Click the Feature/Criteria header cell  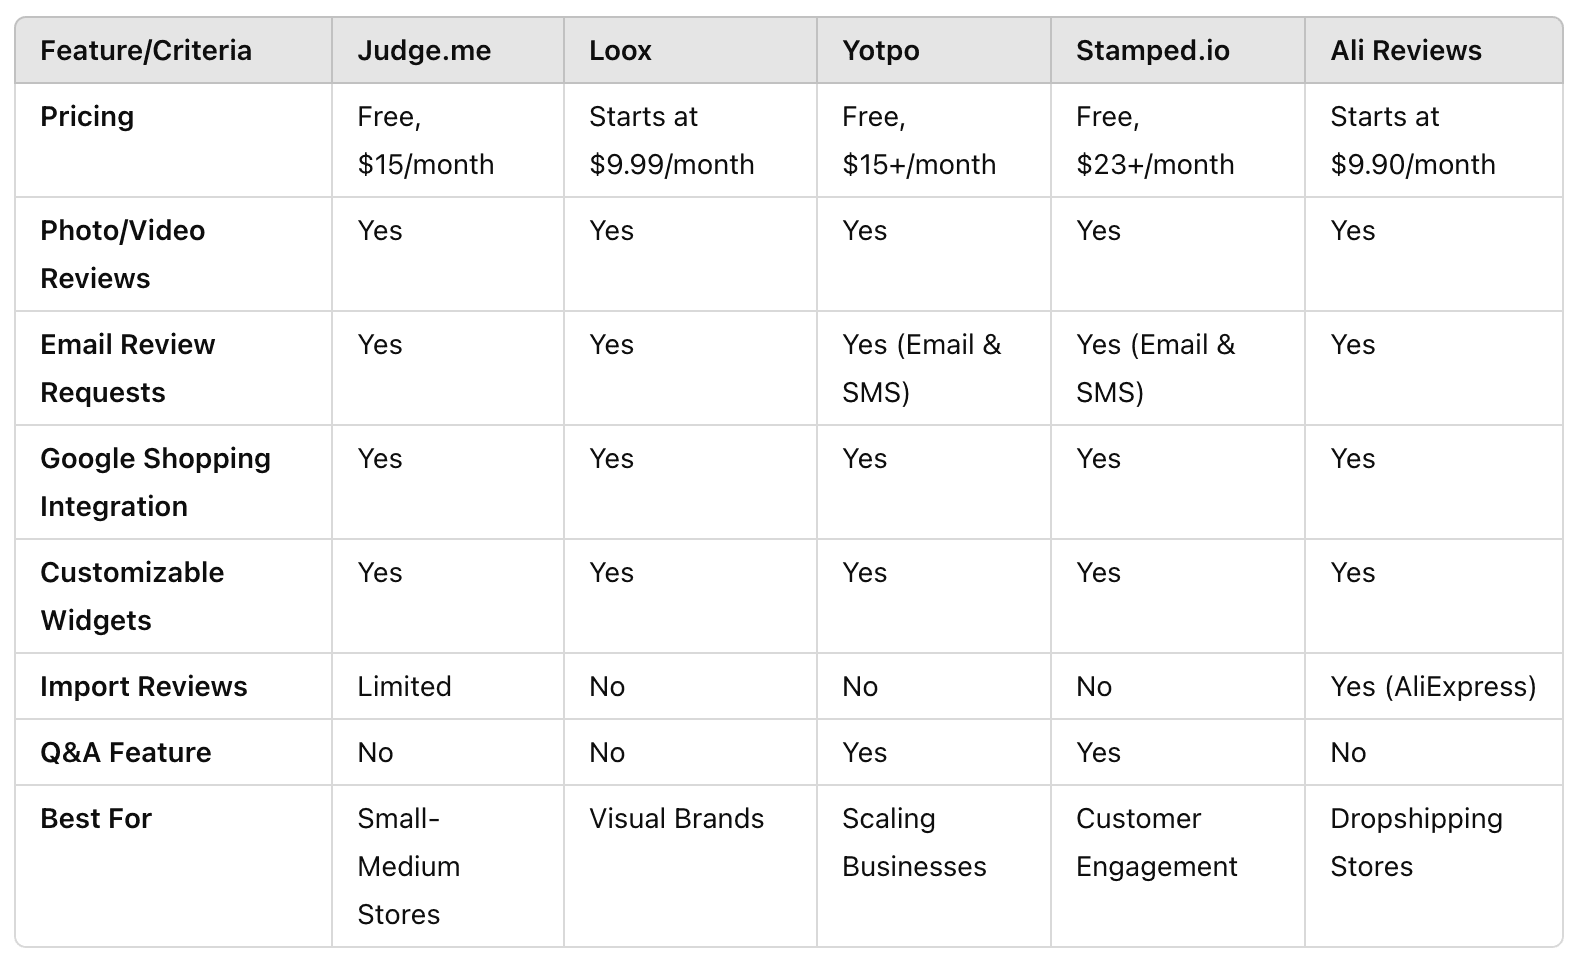146,51
